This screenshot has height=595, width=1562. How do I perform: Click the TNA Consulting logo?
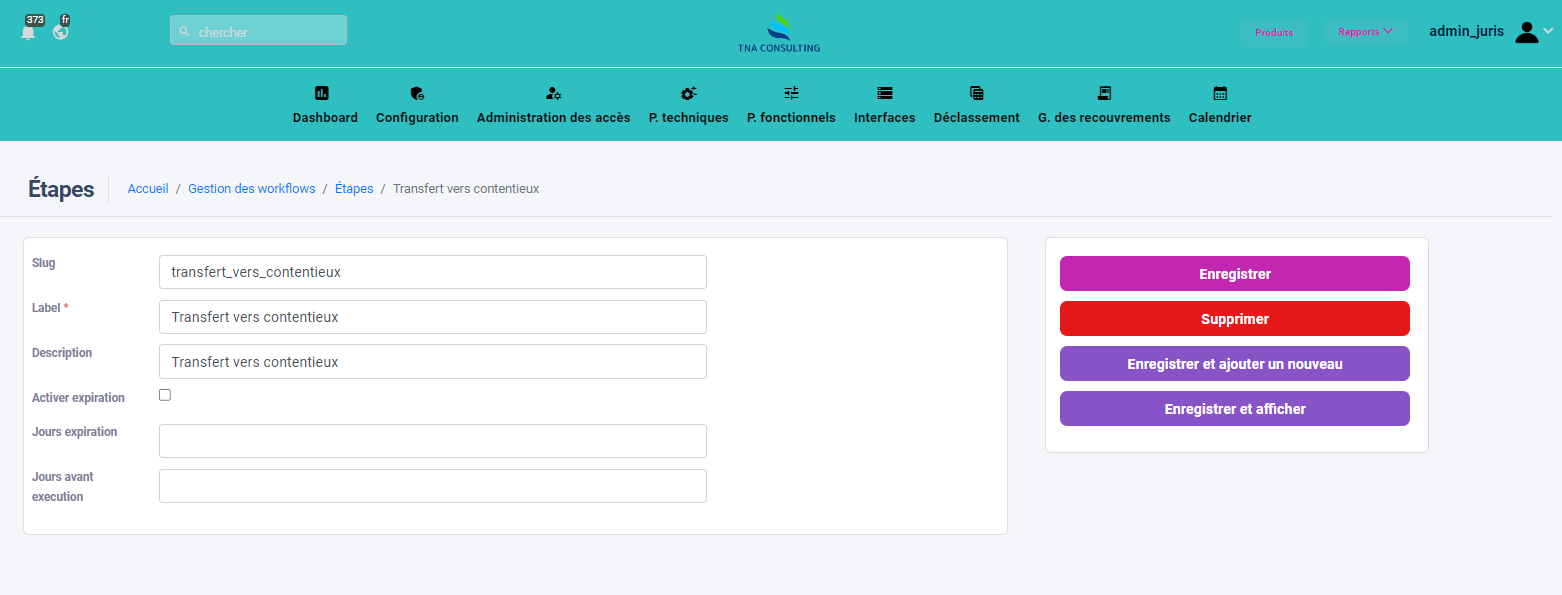[779, 33]
